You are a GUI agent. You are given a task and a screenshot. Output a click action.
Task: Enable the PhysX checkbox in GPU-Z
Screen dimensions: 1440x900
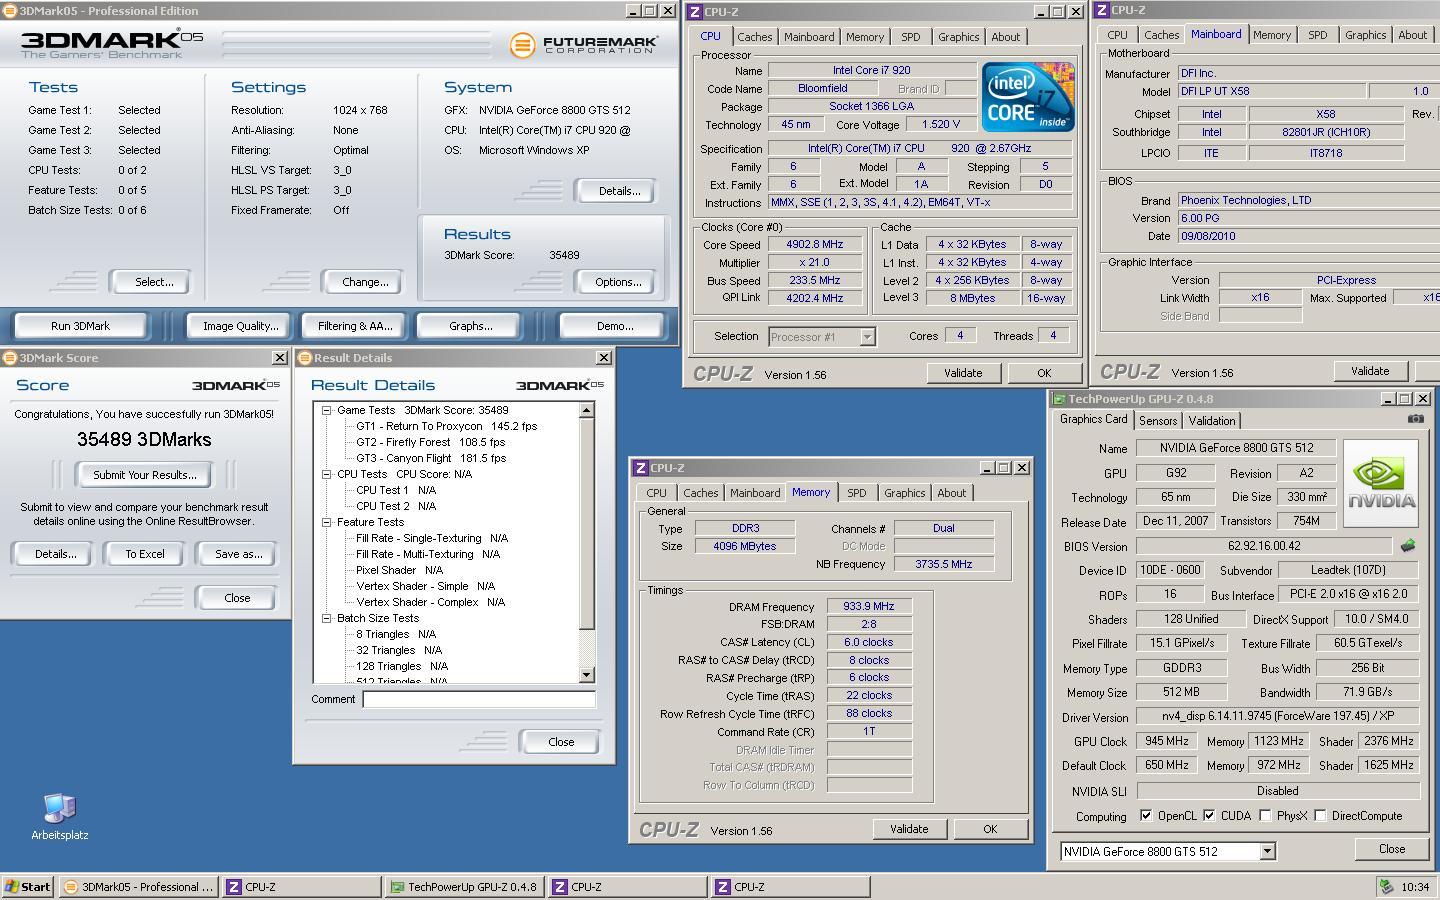[x=1265, y=816]
